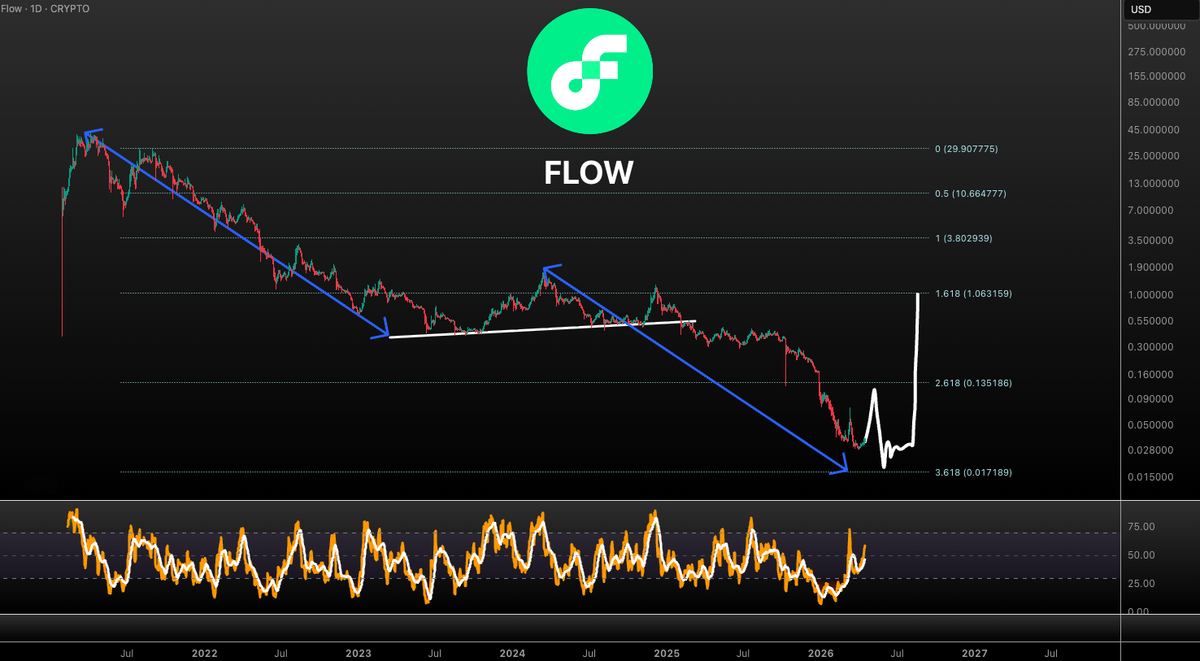
Task: Click the 2025 label on time axis
Action: [x=667, y=652]
